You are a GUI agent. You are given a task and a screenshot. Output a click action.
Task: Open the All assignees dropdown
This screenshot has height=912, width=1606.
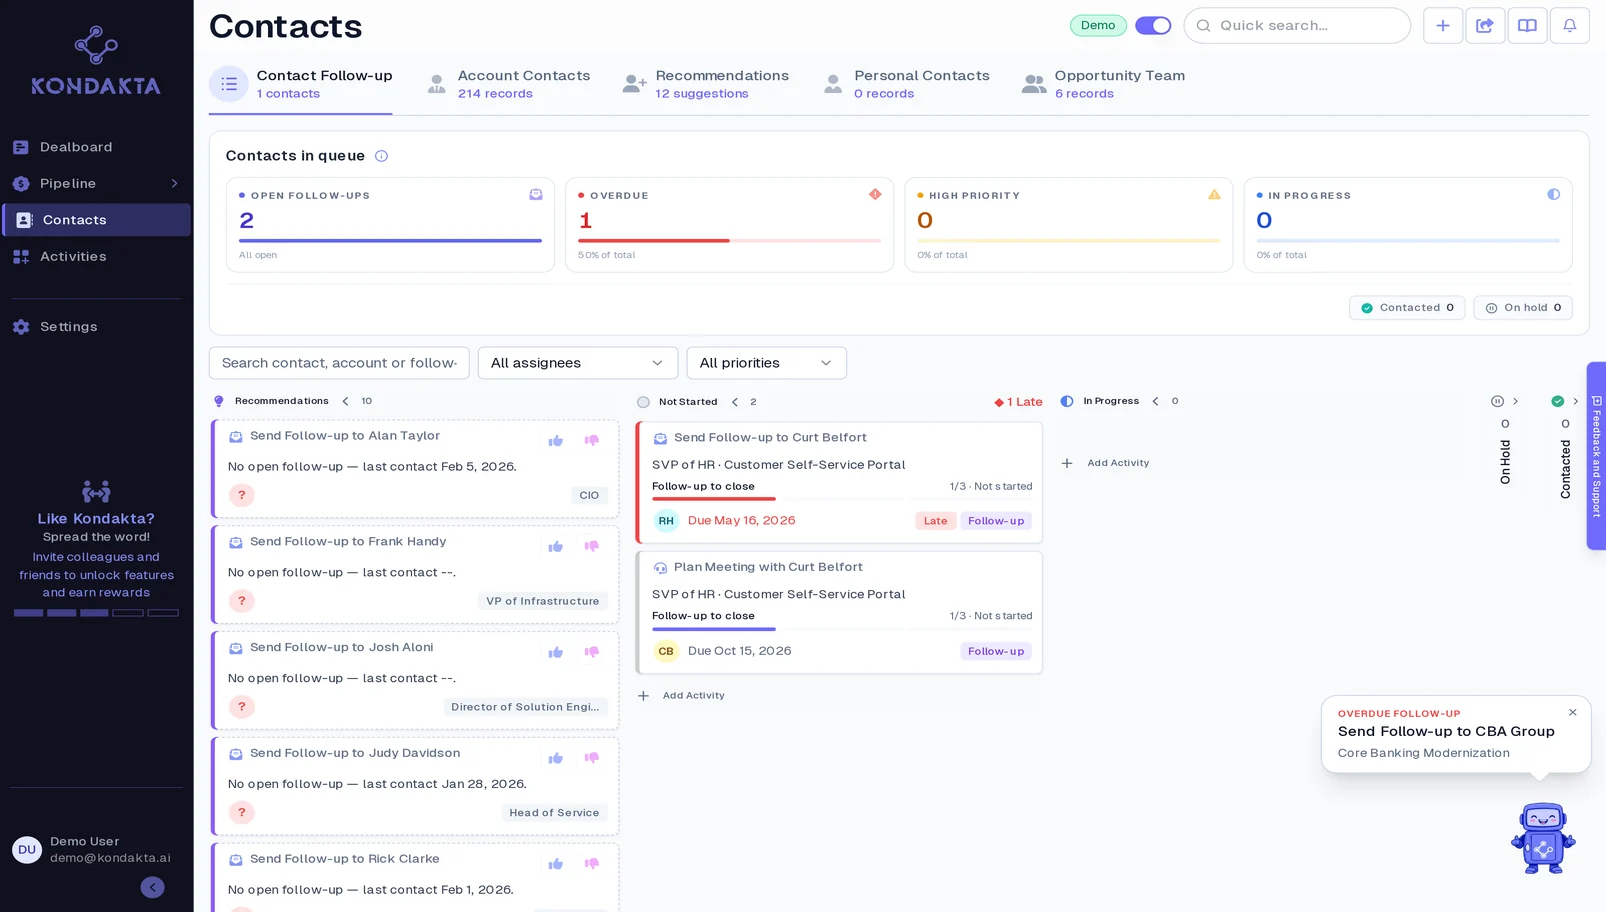tap(578, 363)
